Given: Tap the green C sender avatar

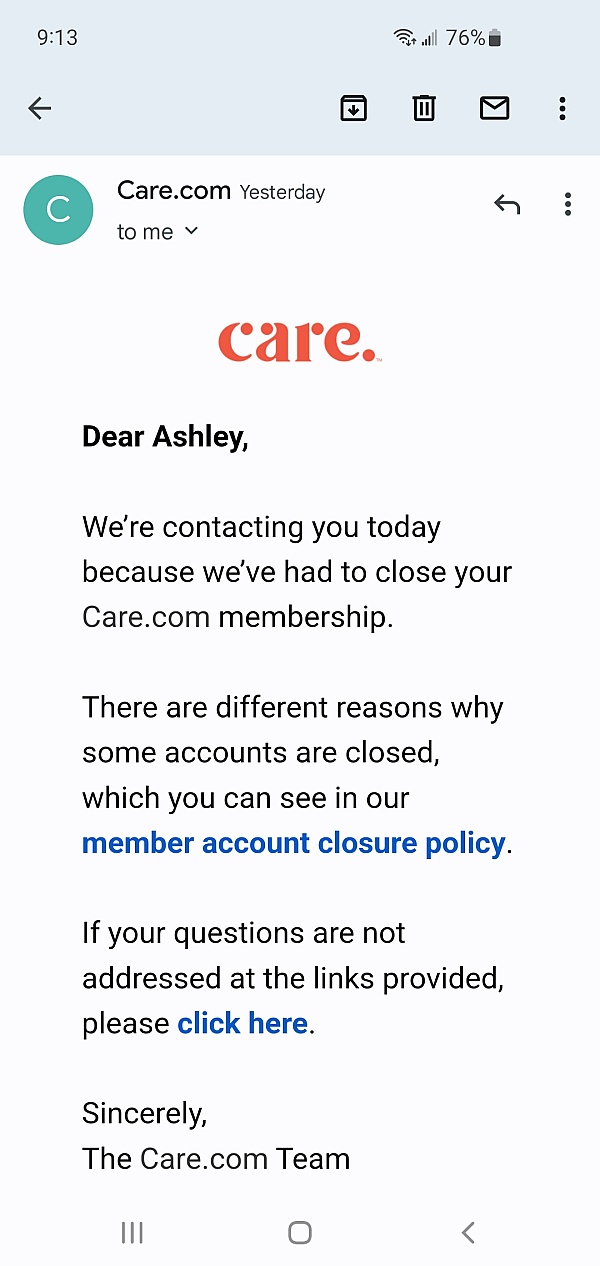Looking at the screenshot, I should pyautogui.click(x=58, y=210).
